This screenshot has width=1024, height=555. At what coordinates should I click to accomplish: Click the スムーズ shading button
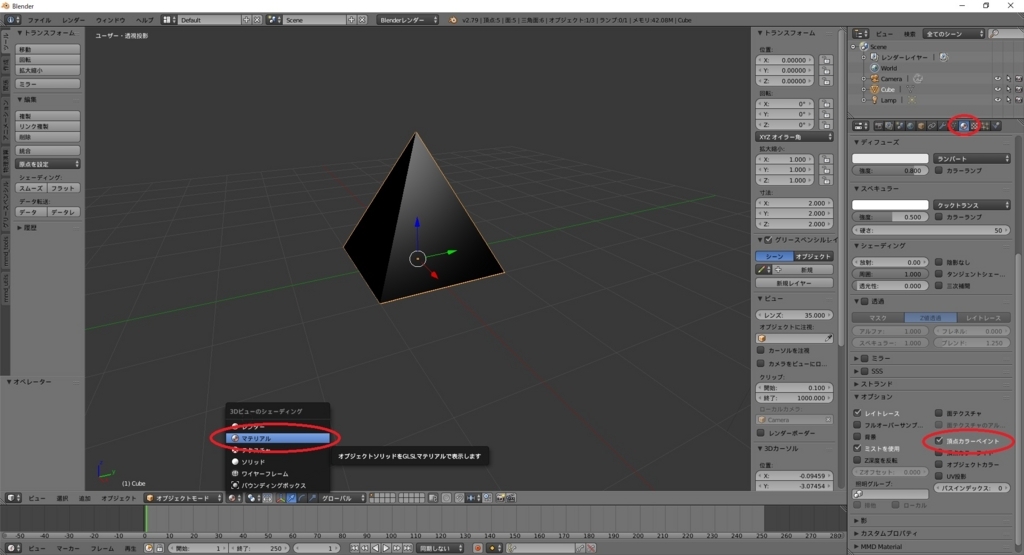click(x=31, y=188)
